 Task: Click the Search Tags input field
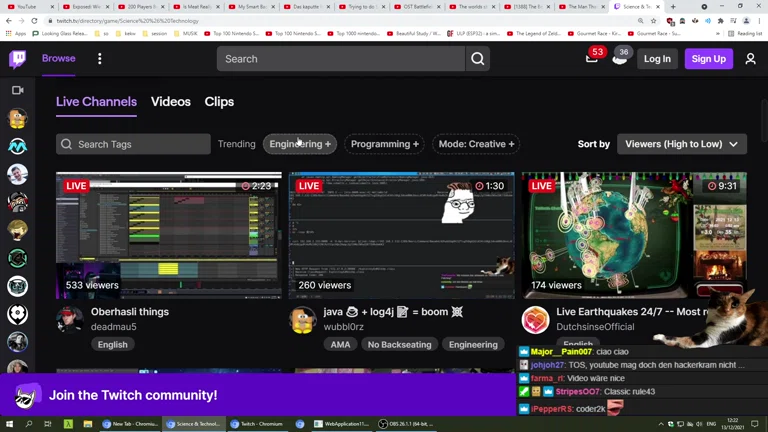(133, 144)
